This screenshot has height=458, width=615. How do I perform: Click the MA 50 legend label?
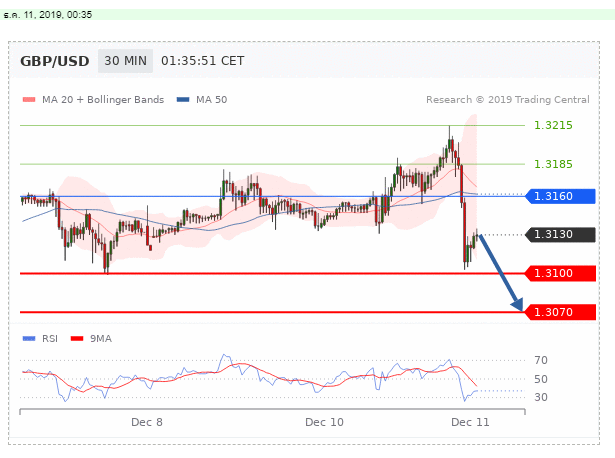click(x=211, y=100)
